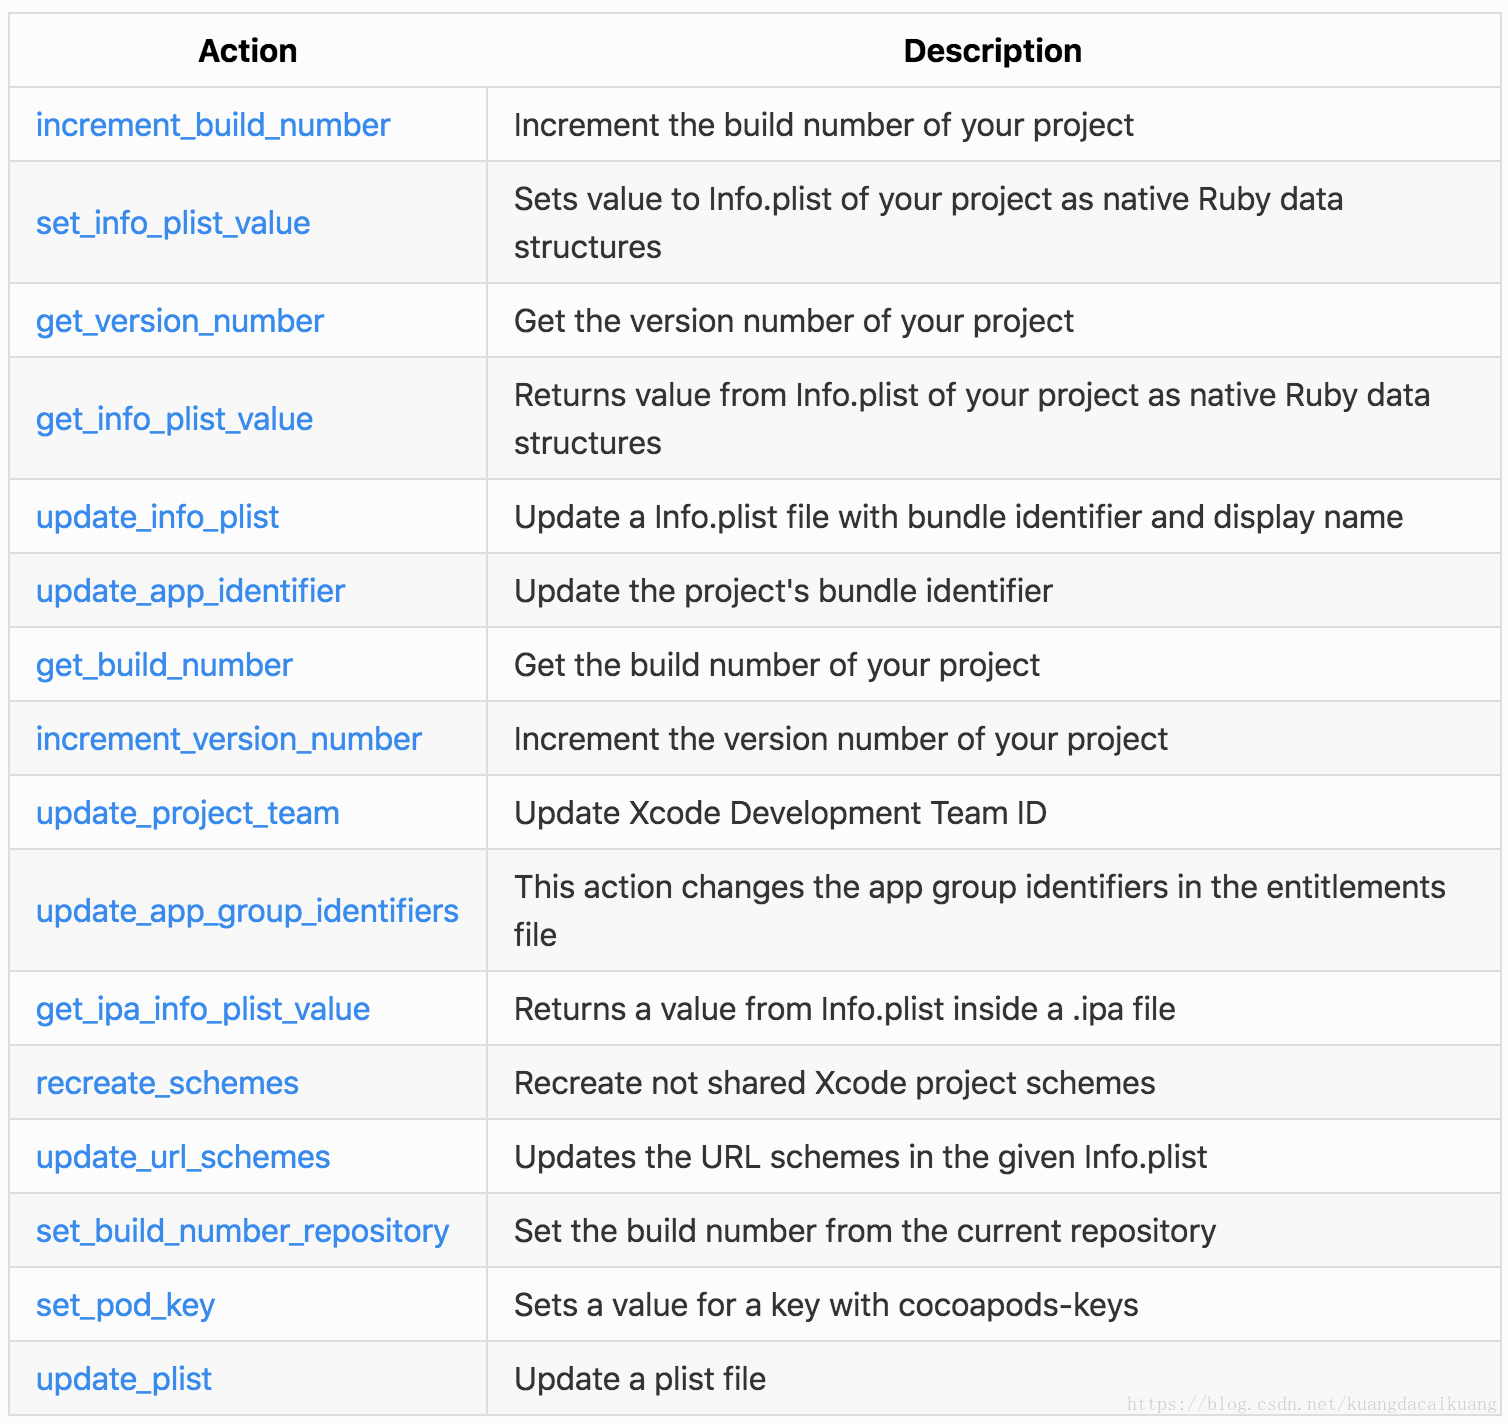Click the get_version_number link

[x=180, y=321]
